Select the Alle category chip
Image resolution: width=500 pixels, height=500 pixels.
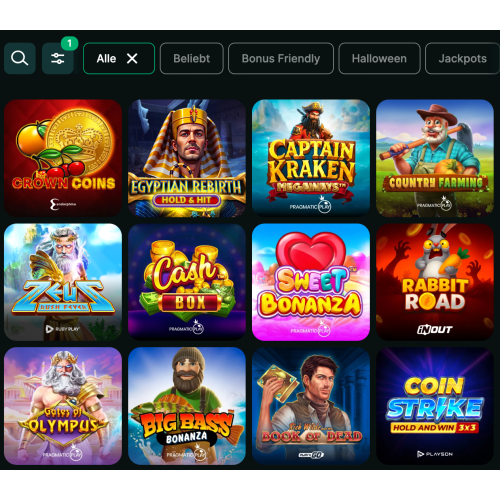[119, 58]
